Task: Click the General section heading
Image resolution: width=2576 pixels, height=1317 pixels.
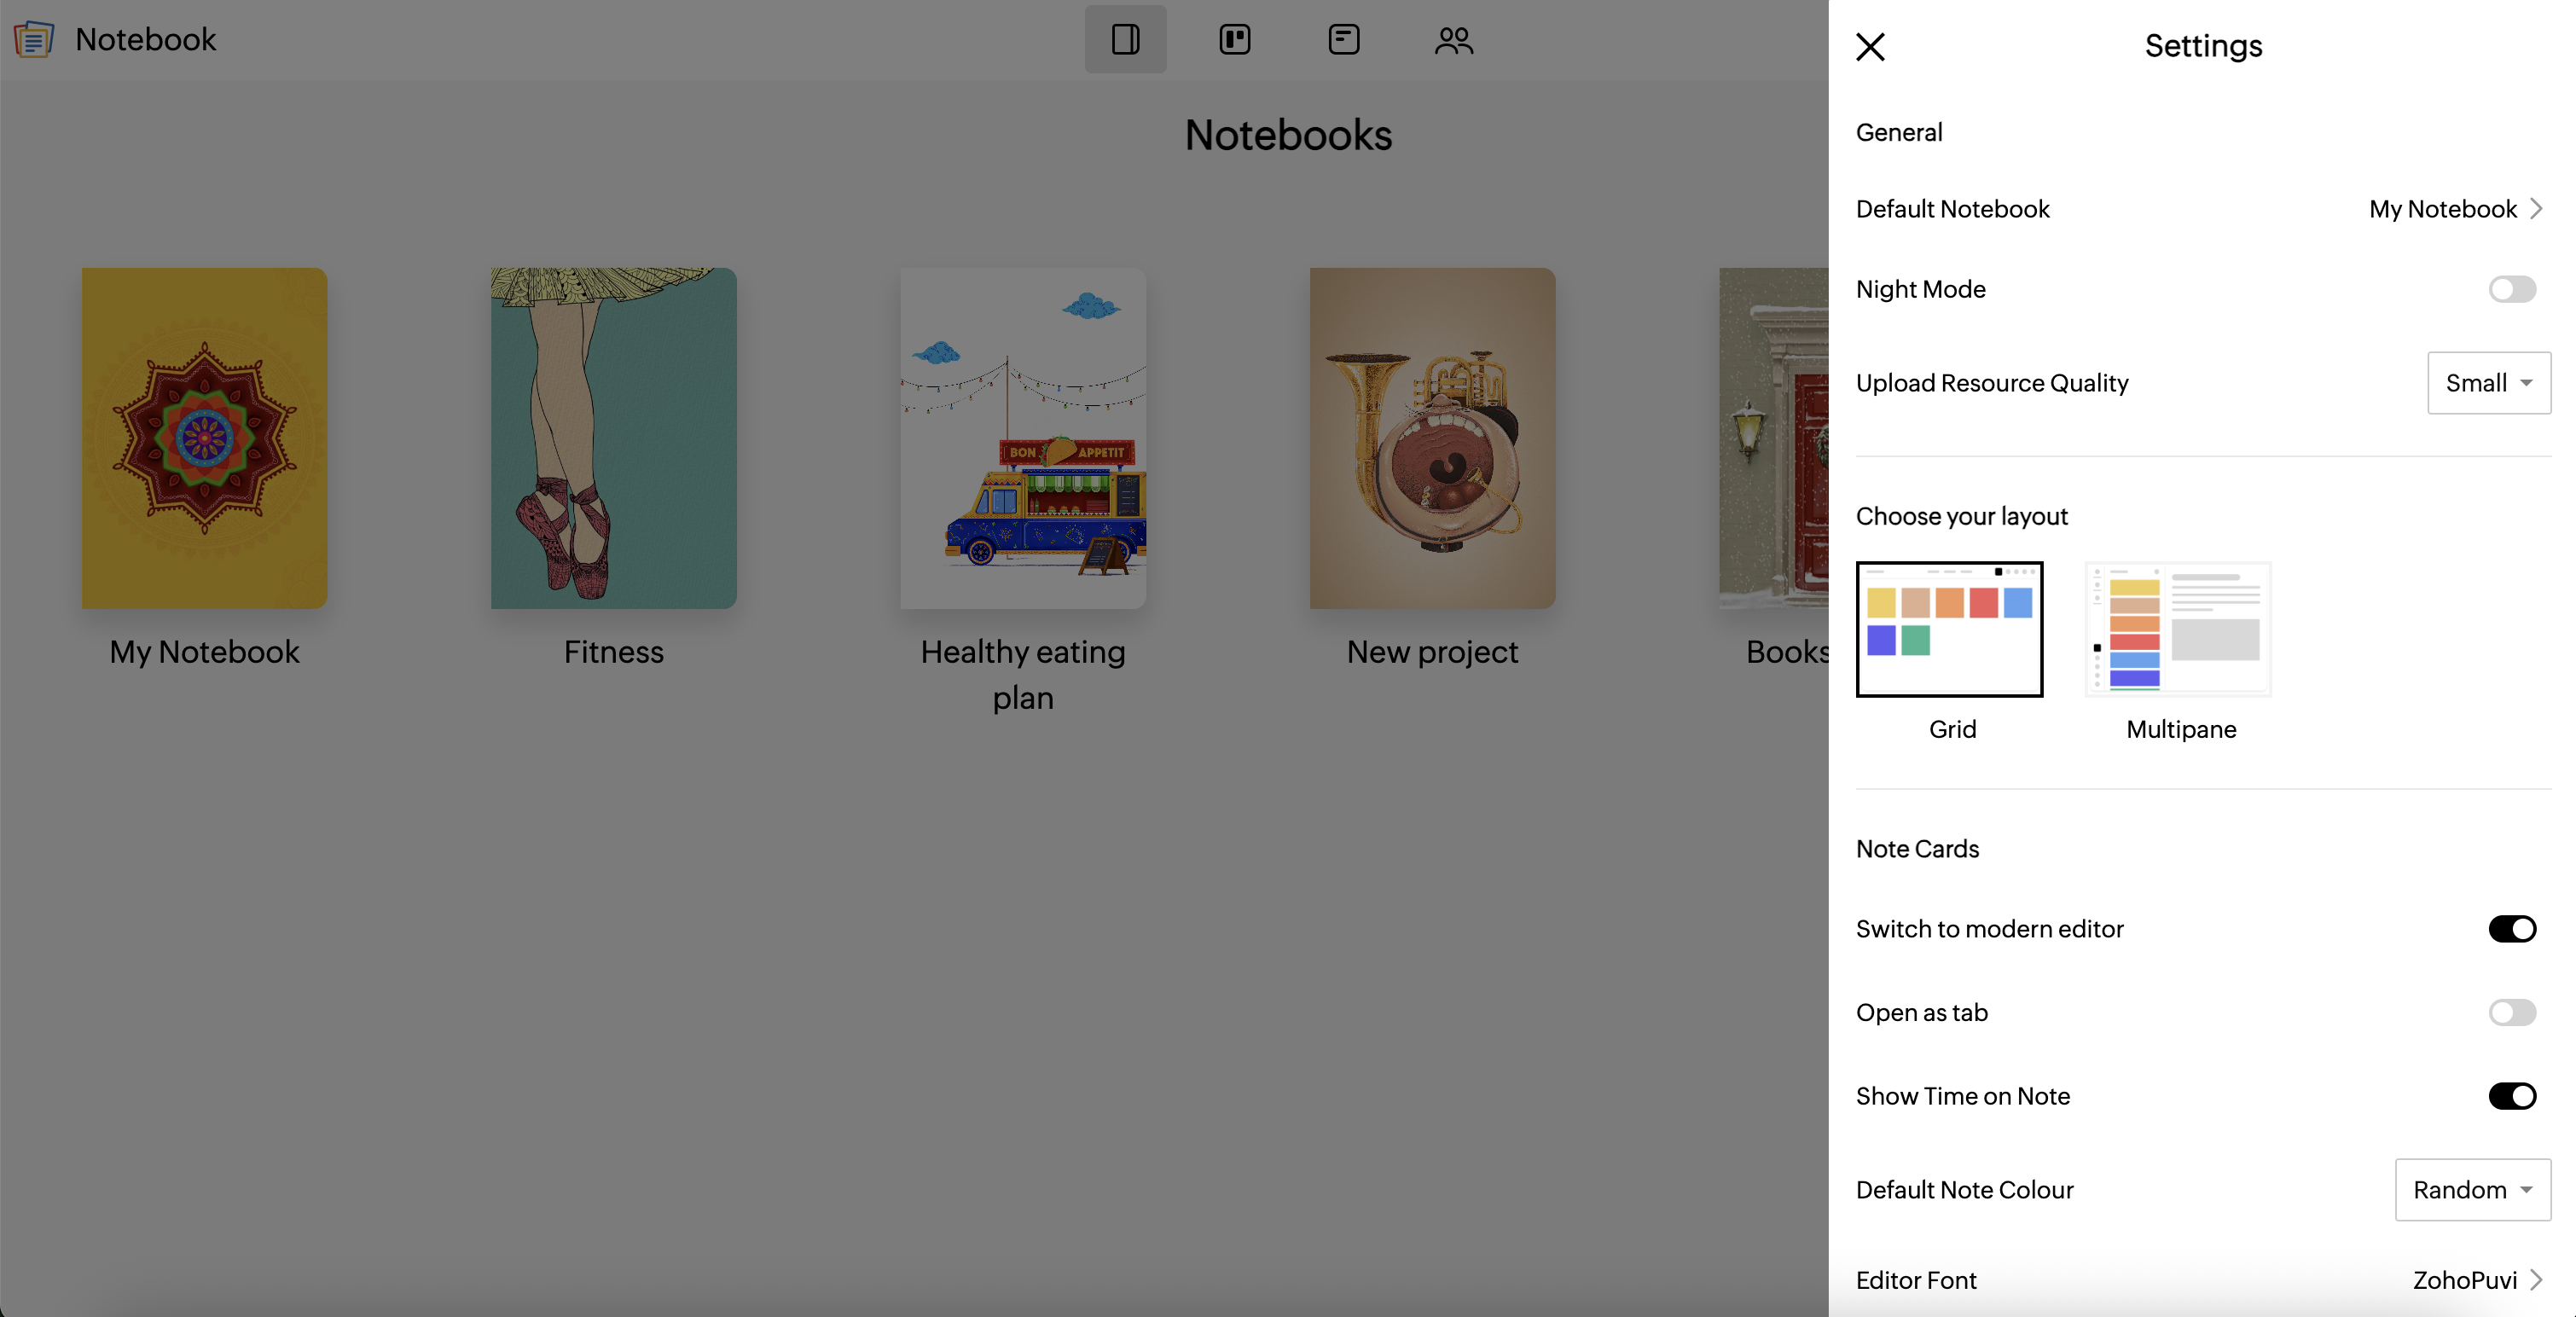Action: tap(1898, 132)
